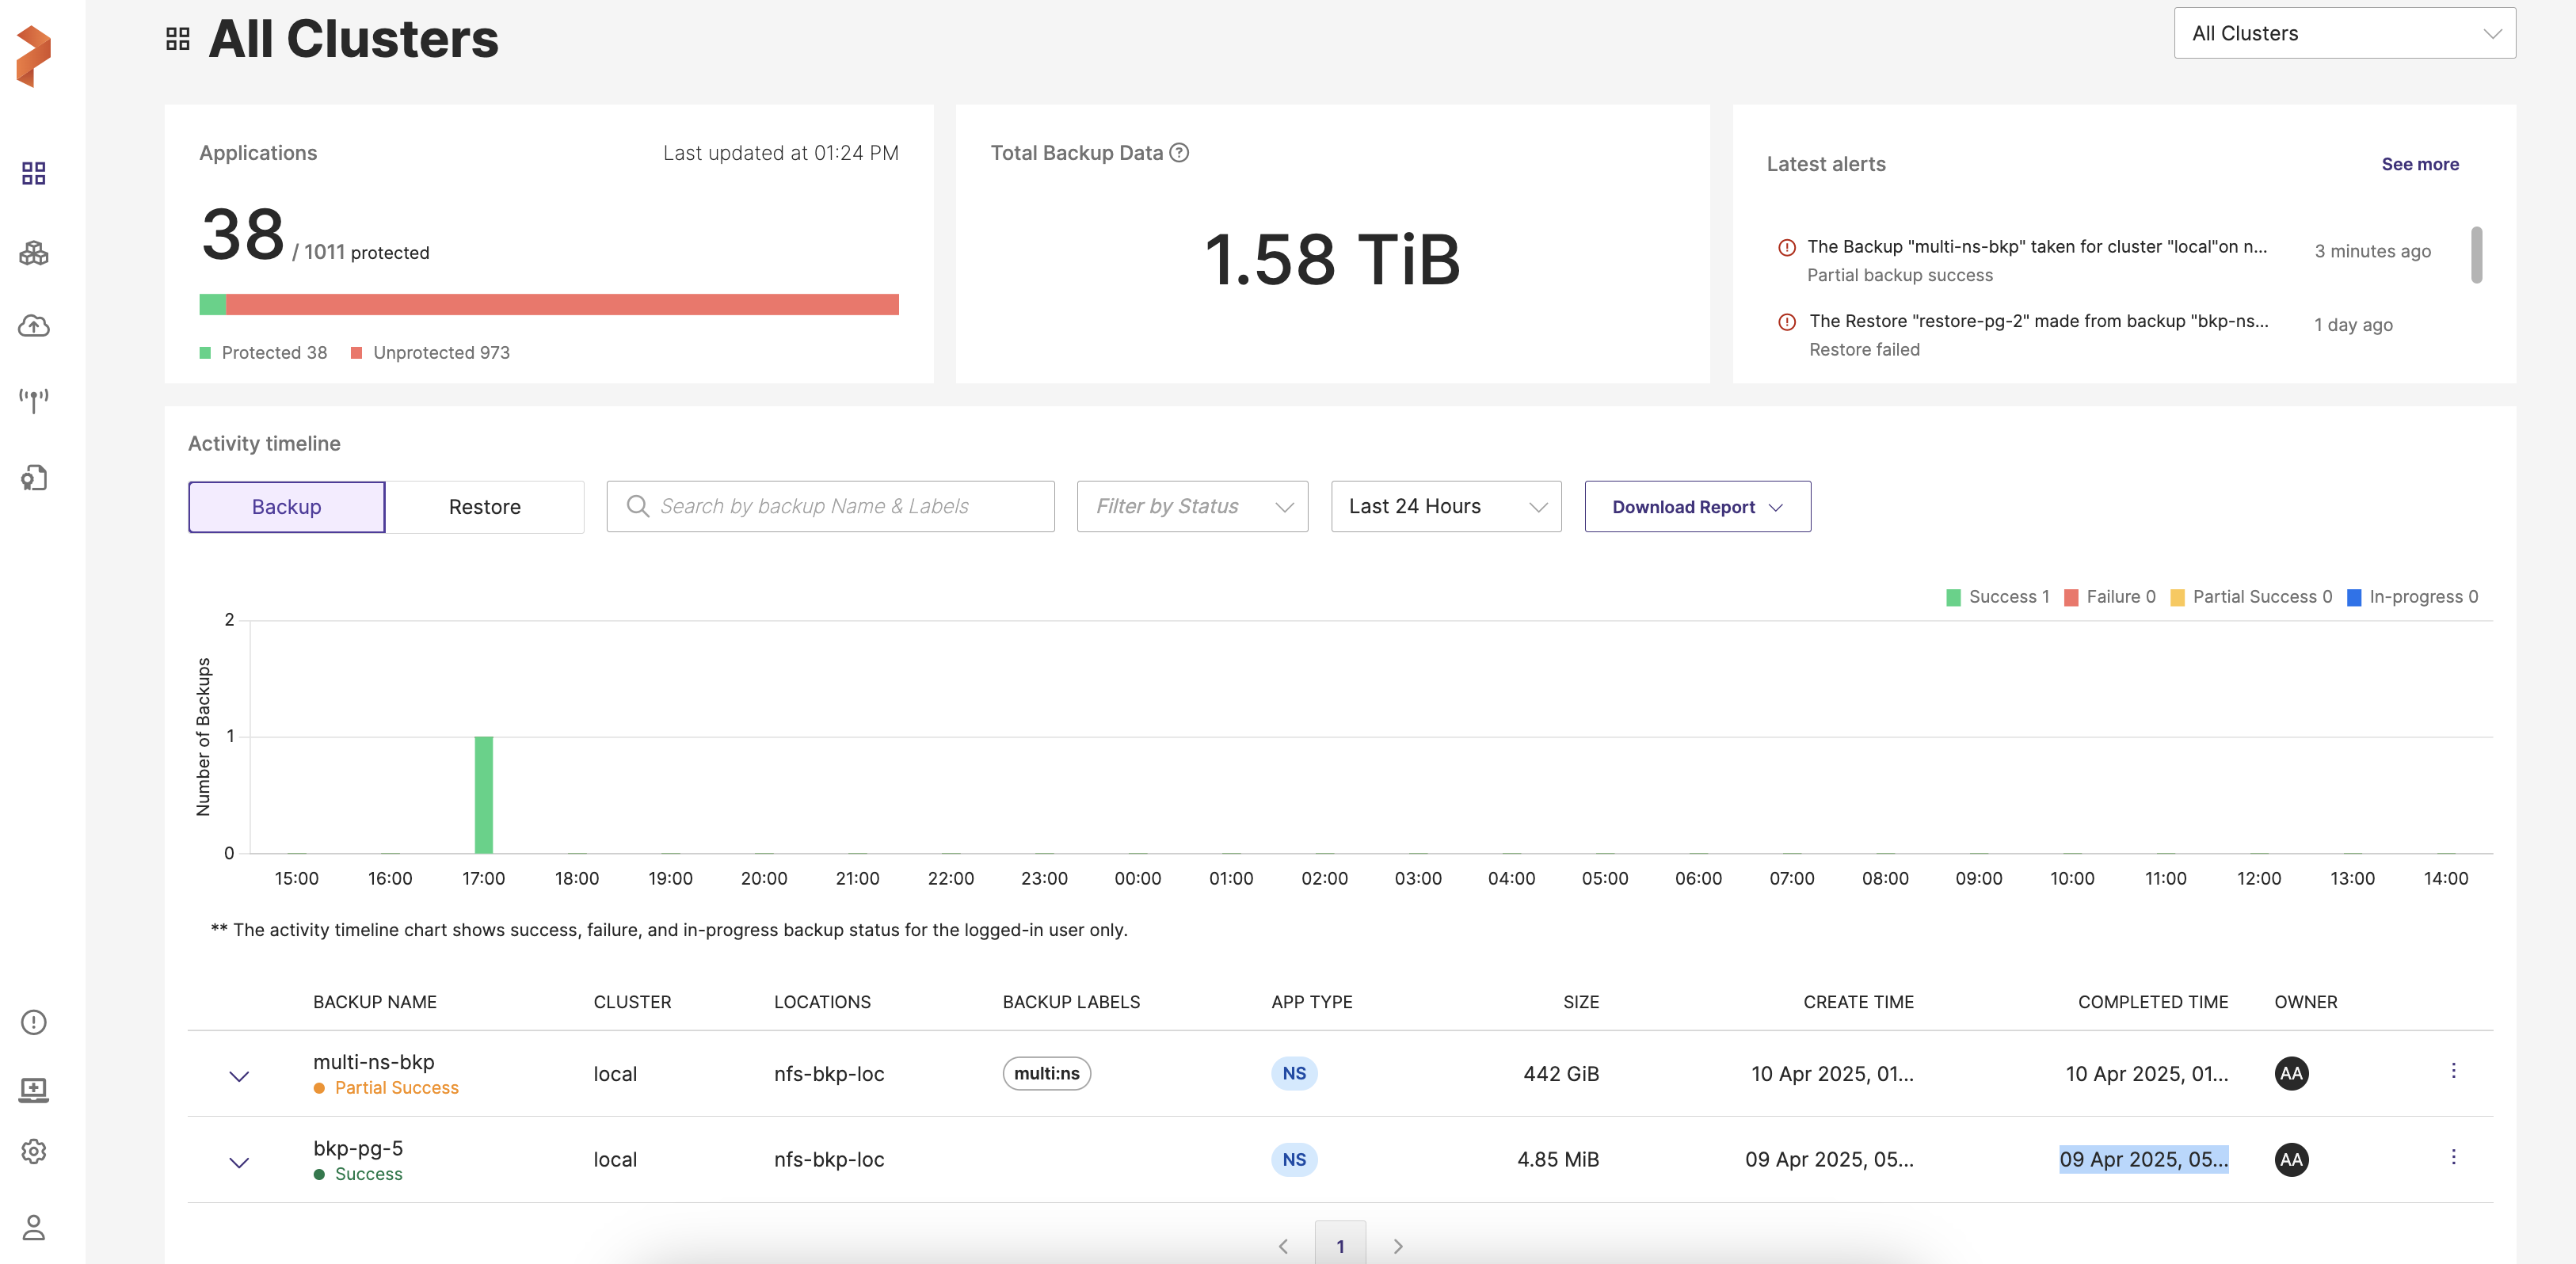Click the Download Report button

point(1697,507)
